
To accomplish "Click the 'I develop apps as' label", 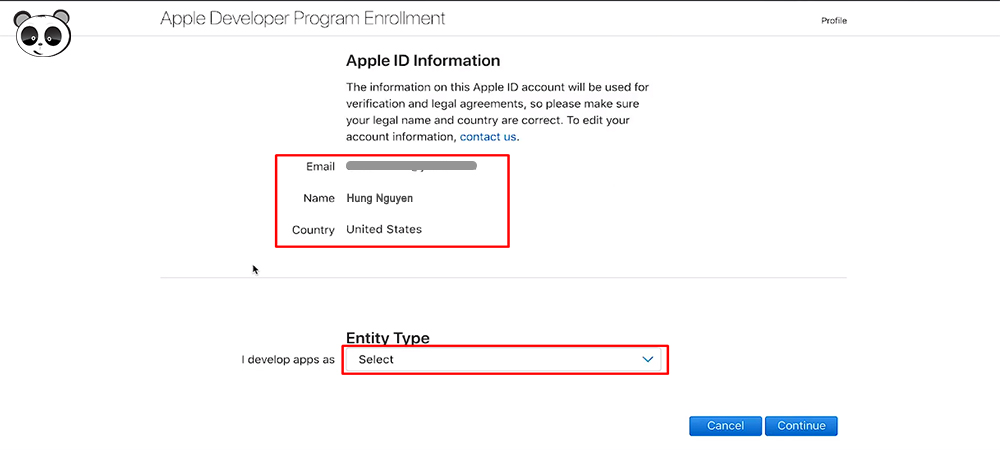I will click(288, 359).
